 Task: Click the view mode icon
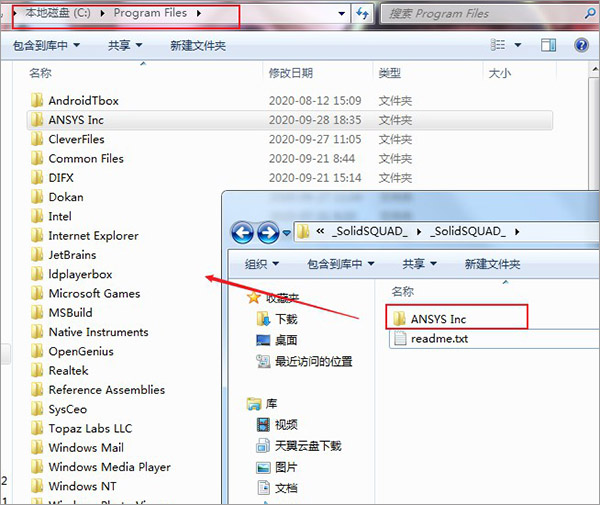[498, 45]
